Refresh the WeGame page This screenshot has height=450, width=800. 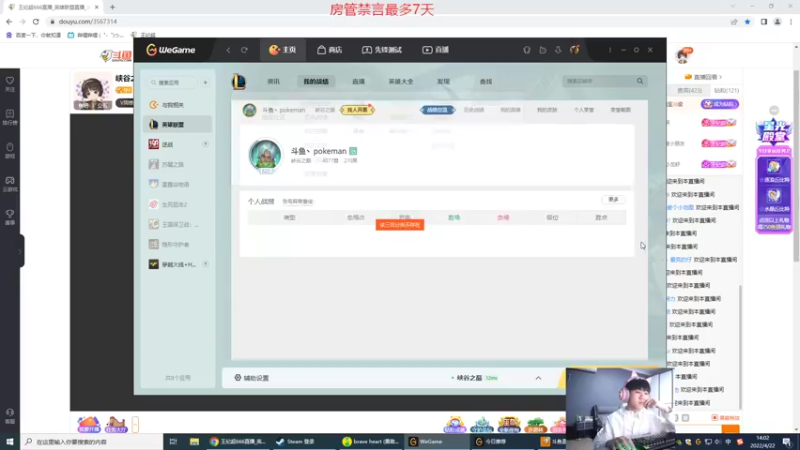tap(244, 50)
